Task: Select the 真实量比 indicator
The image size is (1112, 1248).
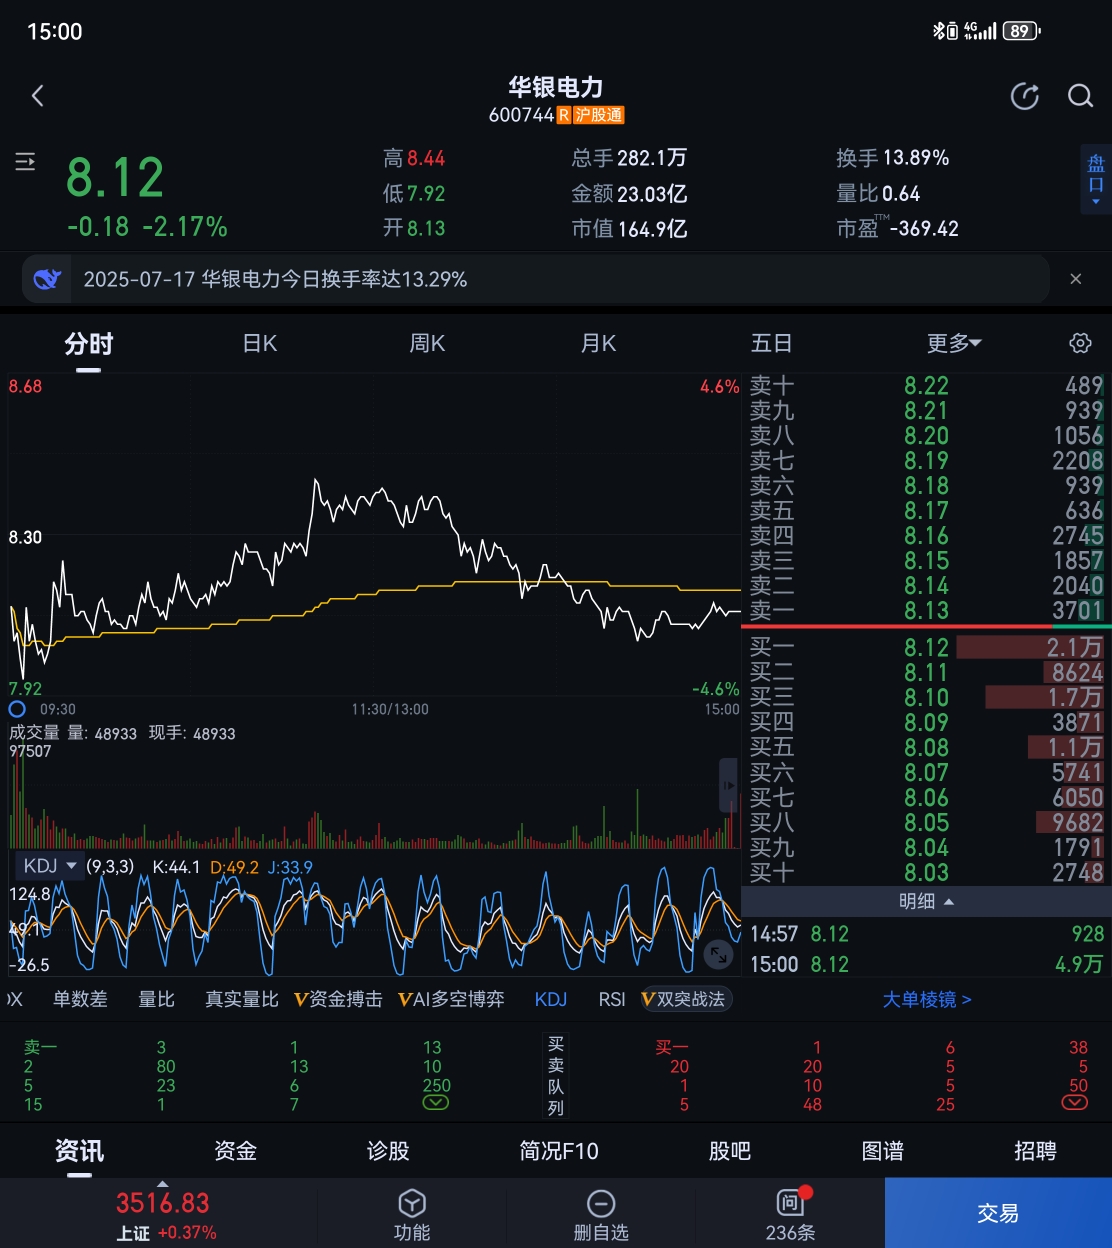Action: 241,999
